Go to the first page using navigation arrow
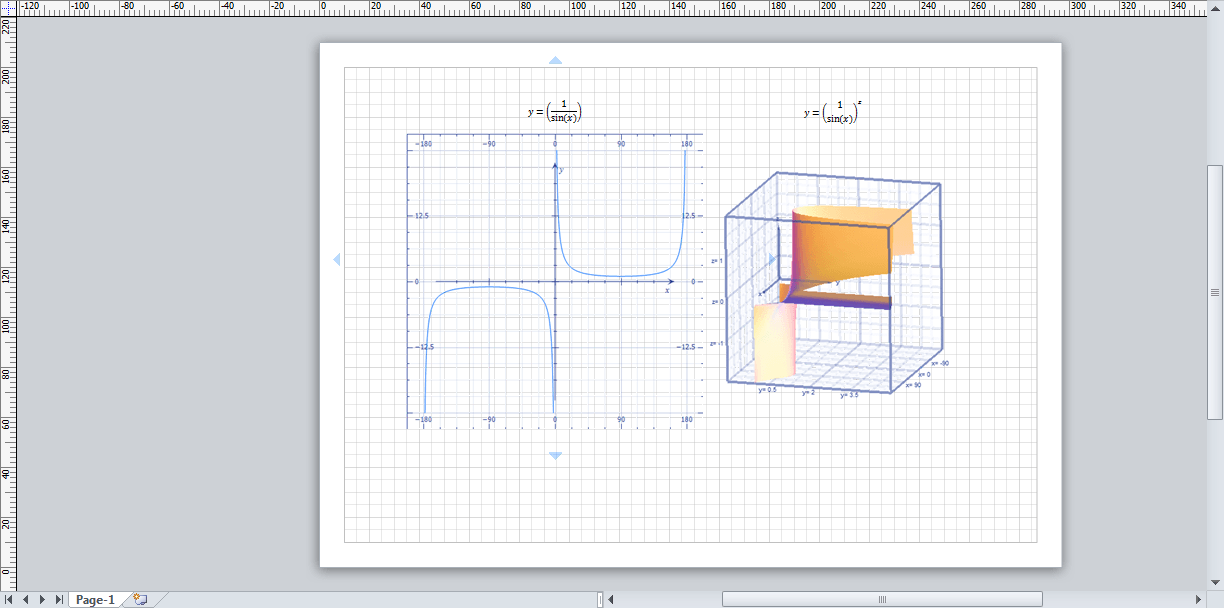 coord(9,599)
